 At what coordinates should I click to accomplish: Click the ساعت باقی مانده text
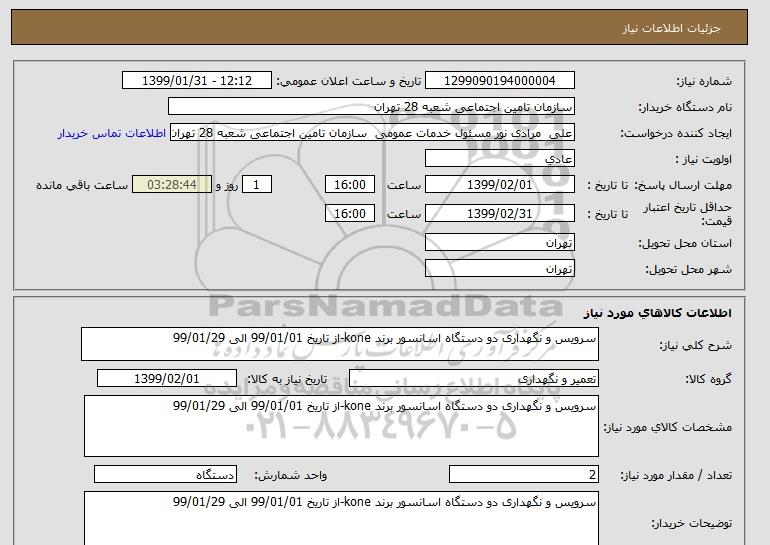coord(82,185)
